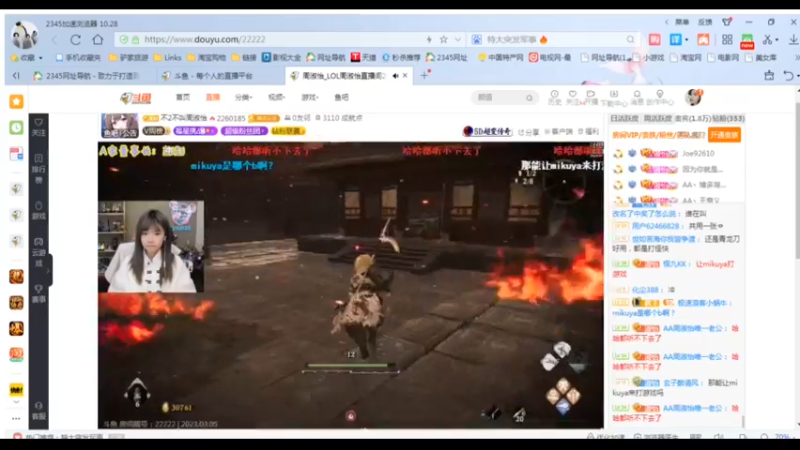
Task: Click the tab list scroll-left icon
Action: pyautogui.click(x=16, y=76)
